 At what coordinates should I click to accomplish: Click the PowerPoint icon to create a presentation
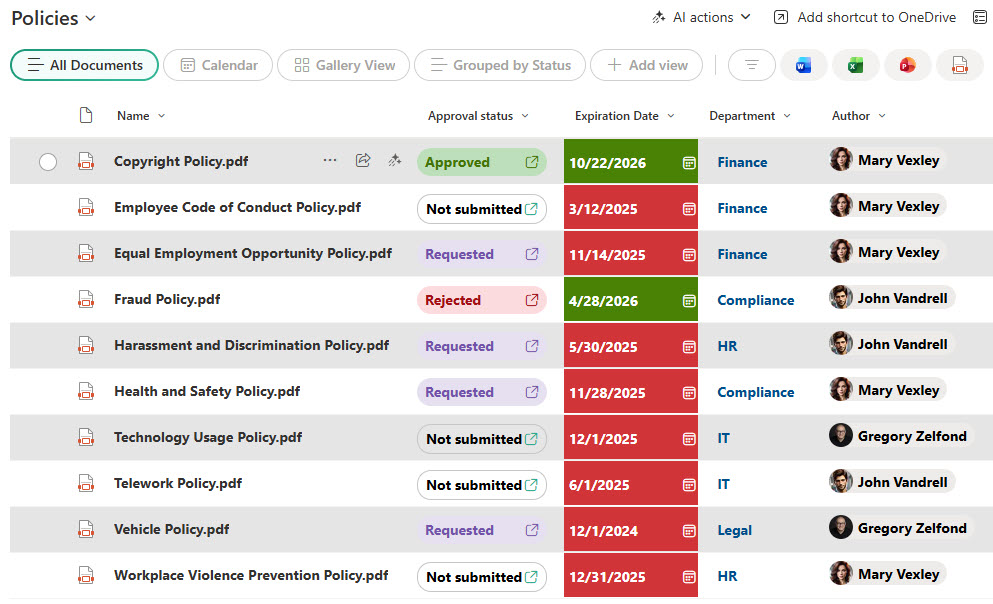click(x=908, y=64)
